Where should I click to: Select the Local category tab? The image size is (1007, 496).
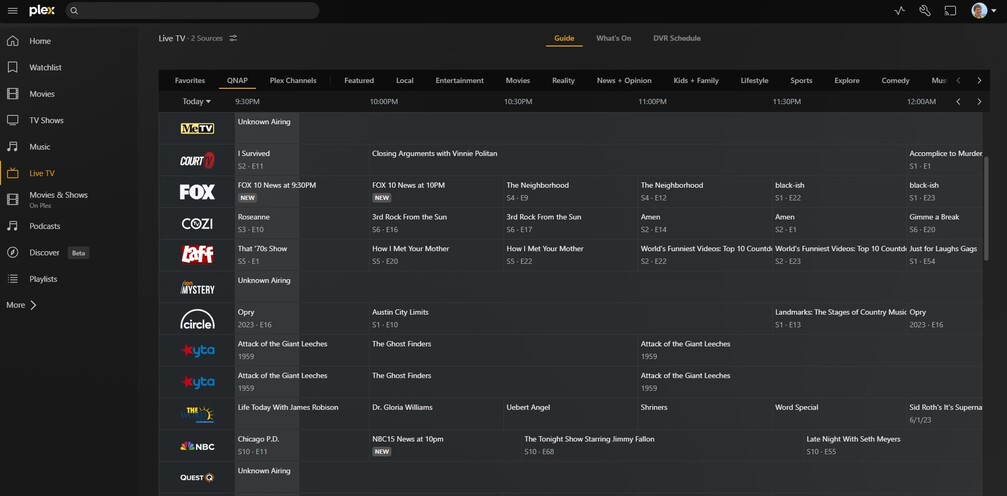405,80
